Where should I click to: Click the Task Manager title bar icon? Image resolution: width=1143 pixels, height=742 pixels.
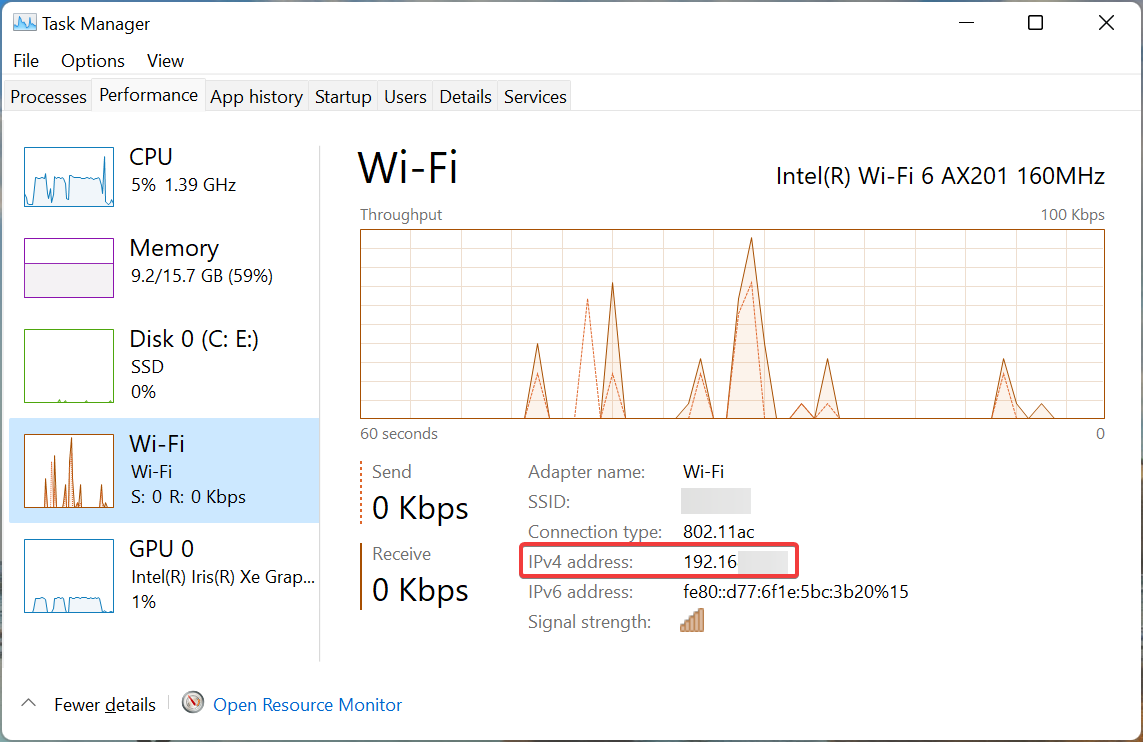25,23
